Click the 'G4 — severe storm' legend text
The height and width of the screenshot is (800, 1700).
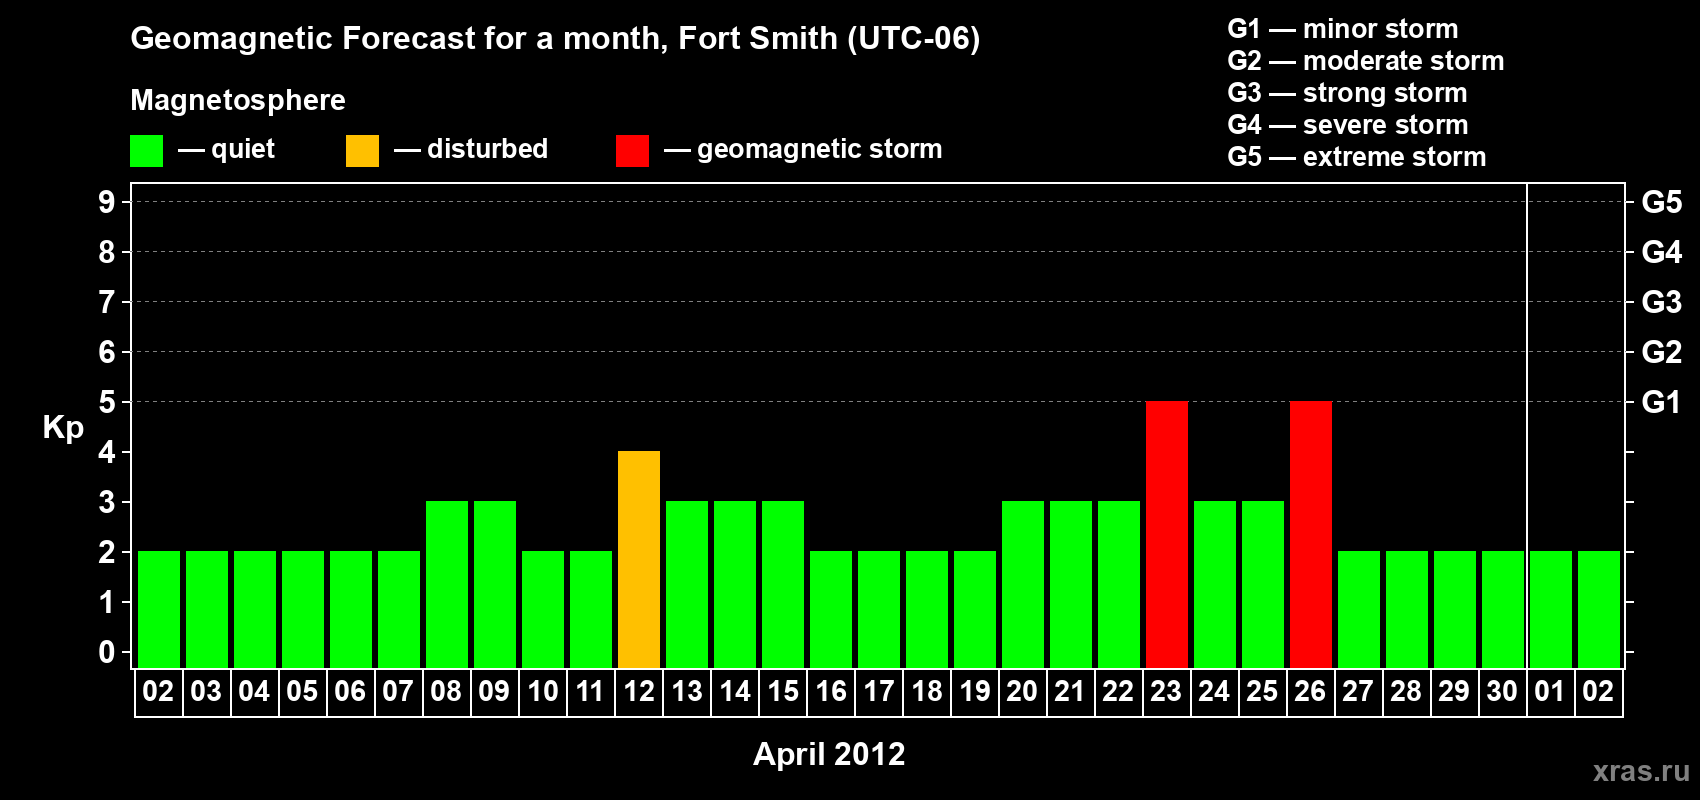1348,125
